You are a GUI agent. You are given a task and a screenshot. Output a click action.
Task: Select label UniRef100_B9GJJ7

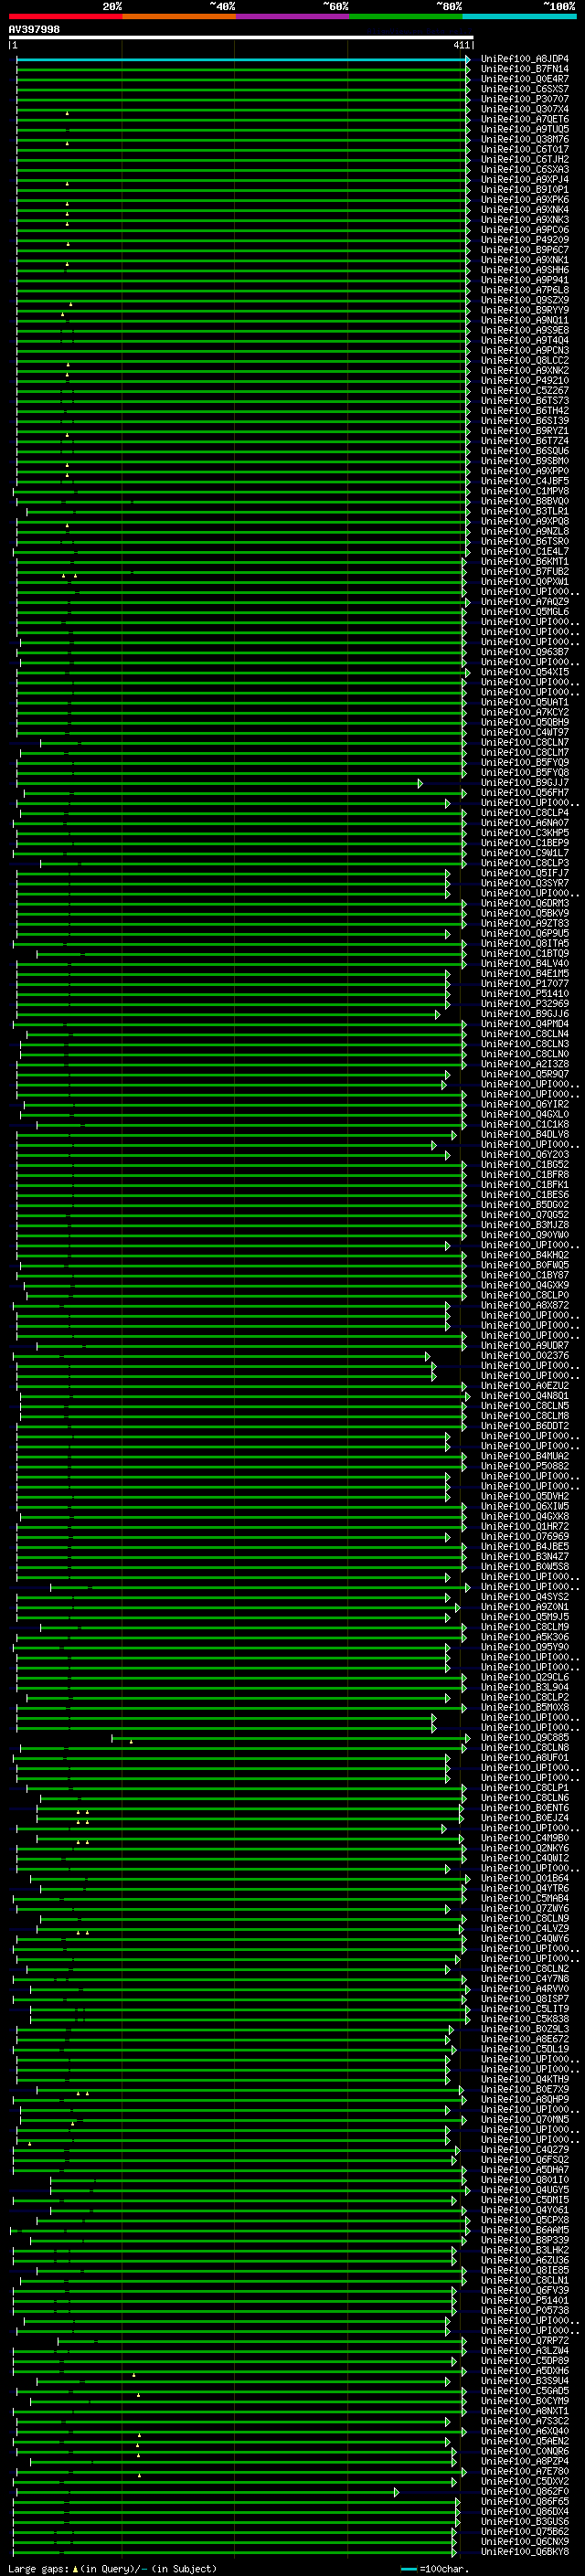coord(525,783)
